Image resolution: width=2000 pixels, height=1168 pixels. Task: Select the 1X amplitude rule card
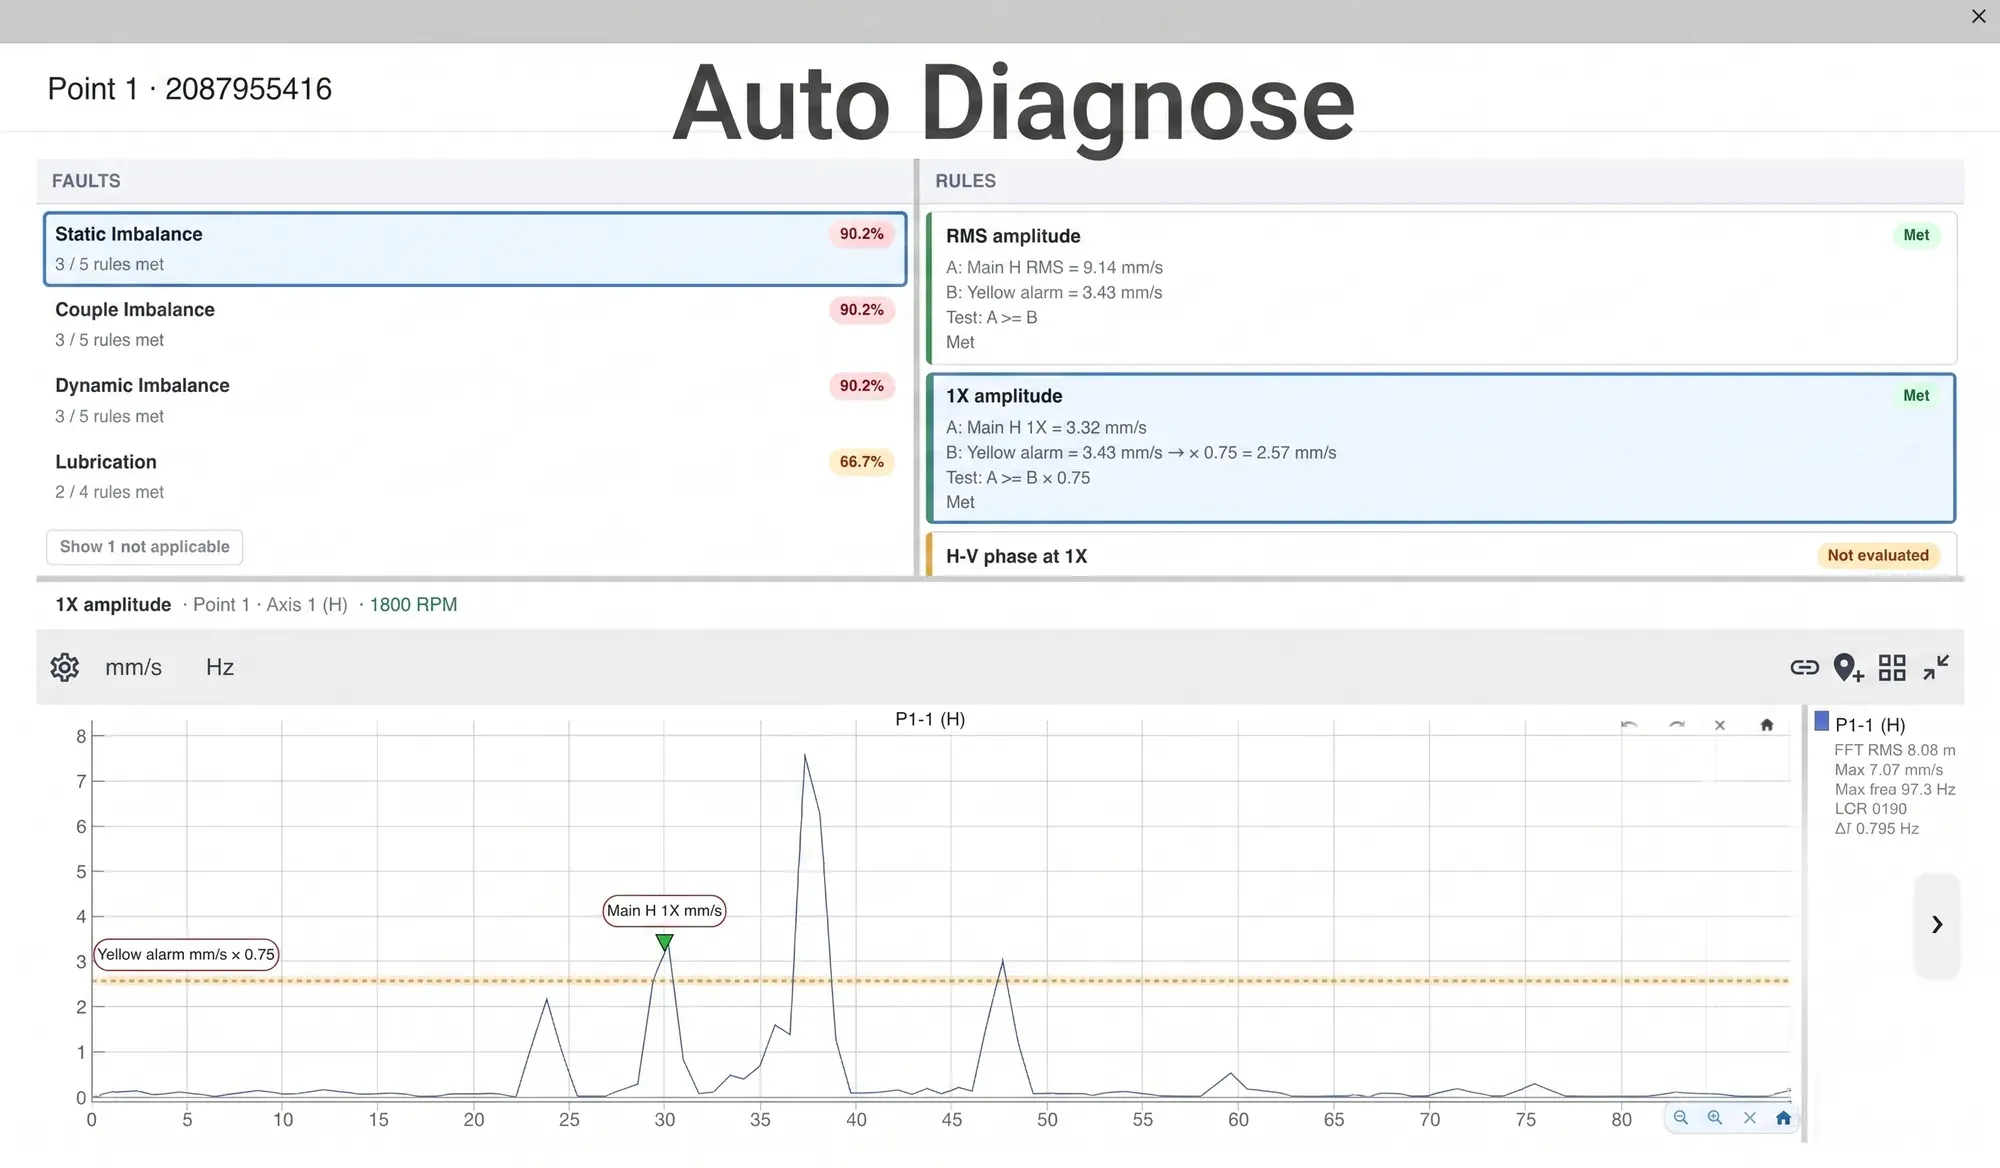(1441, 448)
